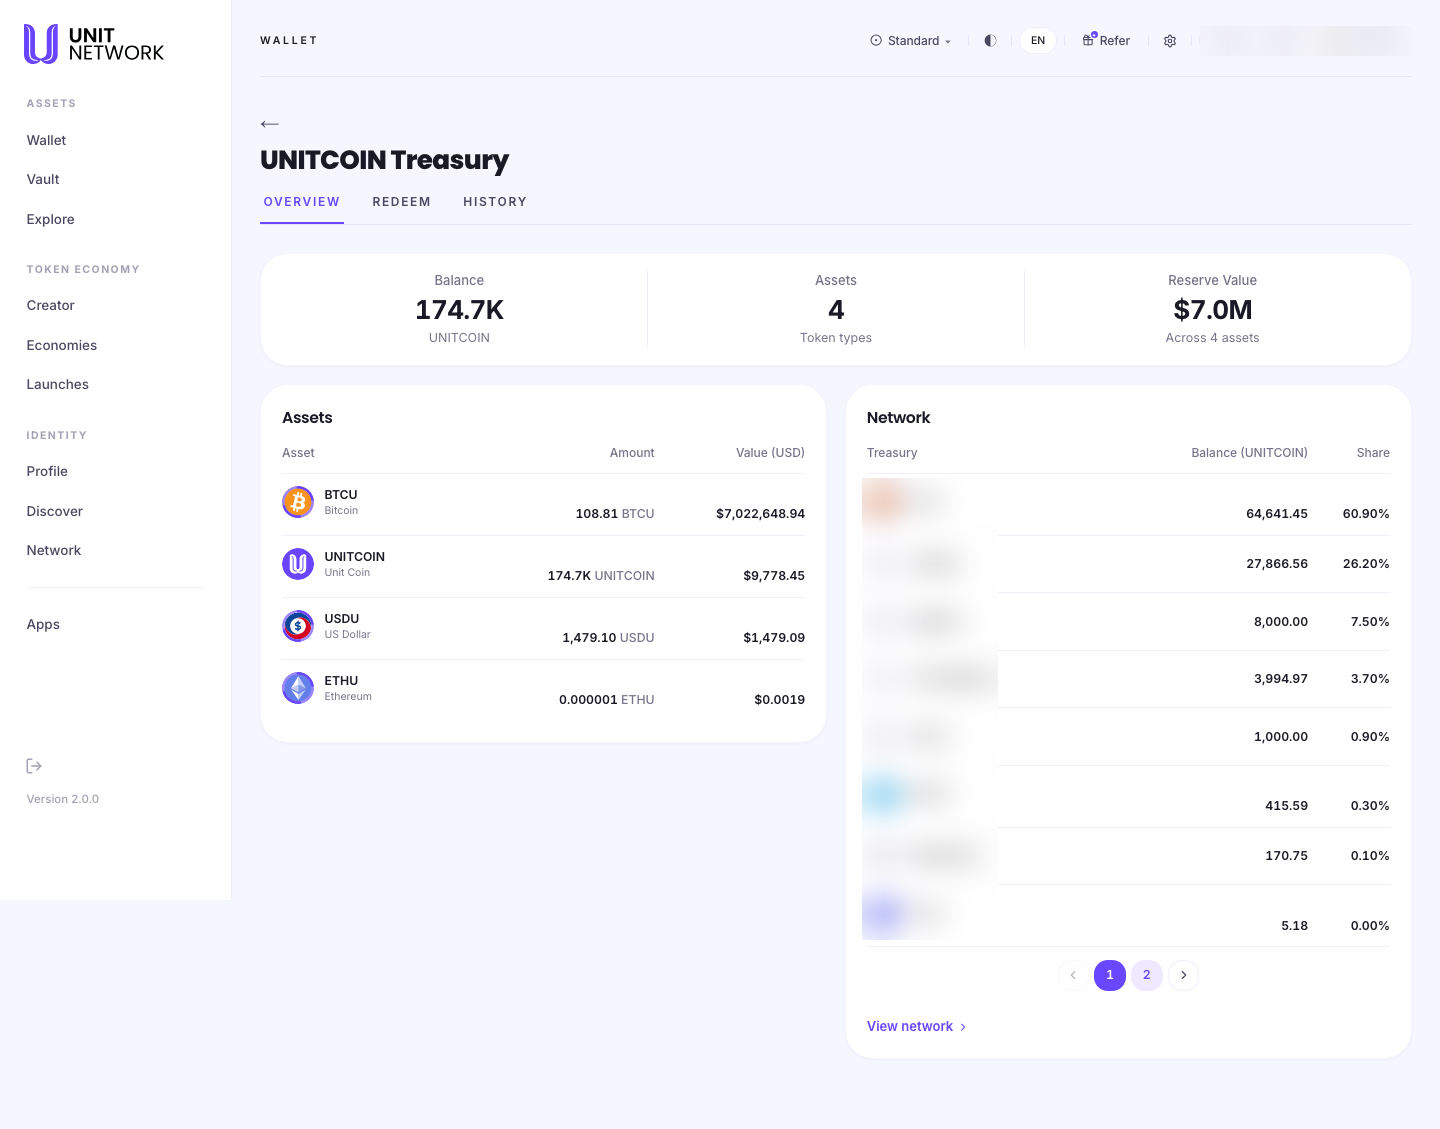1440x1129 pixels.
Task: Click the Amount column header
Action: point(632,453)
